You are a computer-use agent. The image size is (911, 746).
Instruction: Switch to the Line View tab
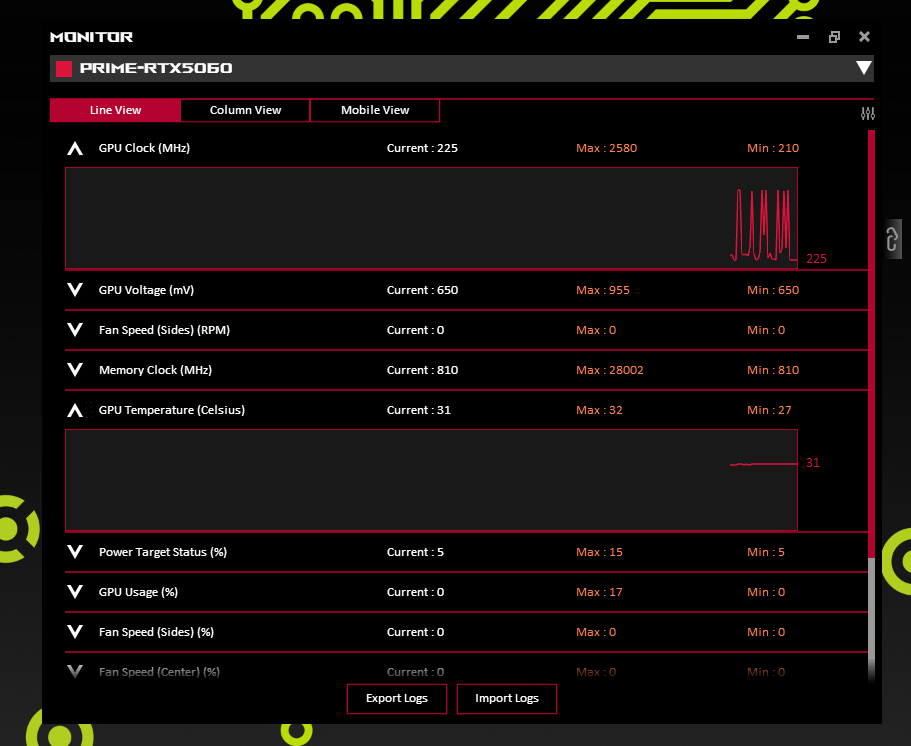[115, 110]
